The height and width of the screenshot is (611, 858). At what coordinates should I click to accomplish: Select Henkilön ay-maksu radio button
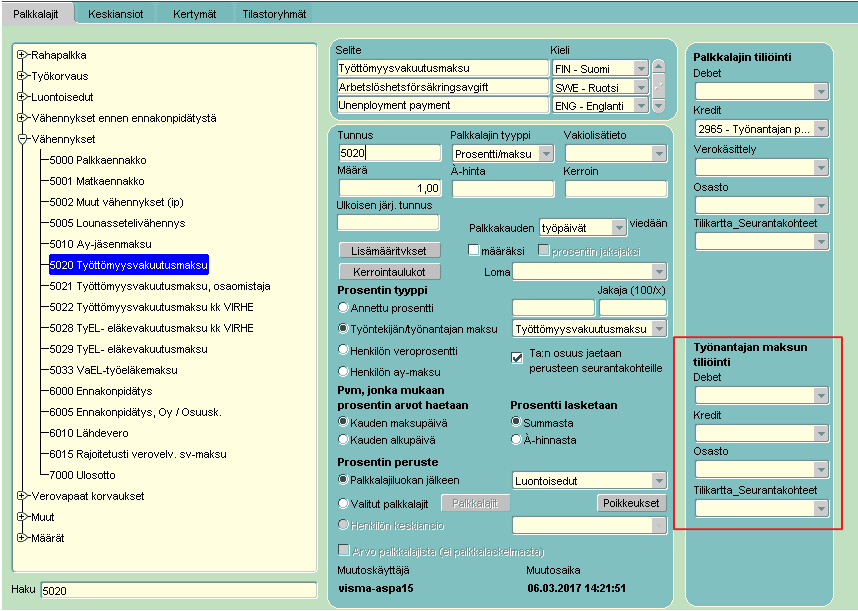click(343, 371)
